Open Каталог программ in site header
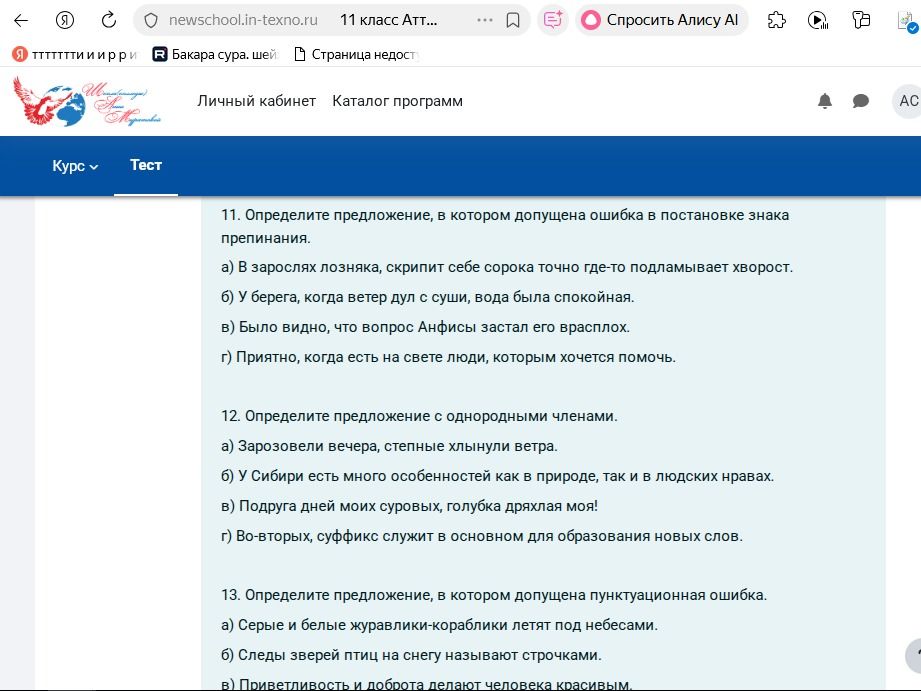 point(398,101)
